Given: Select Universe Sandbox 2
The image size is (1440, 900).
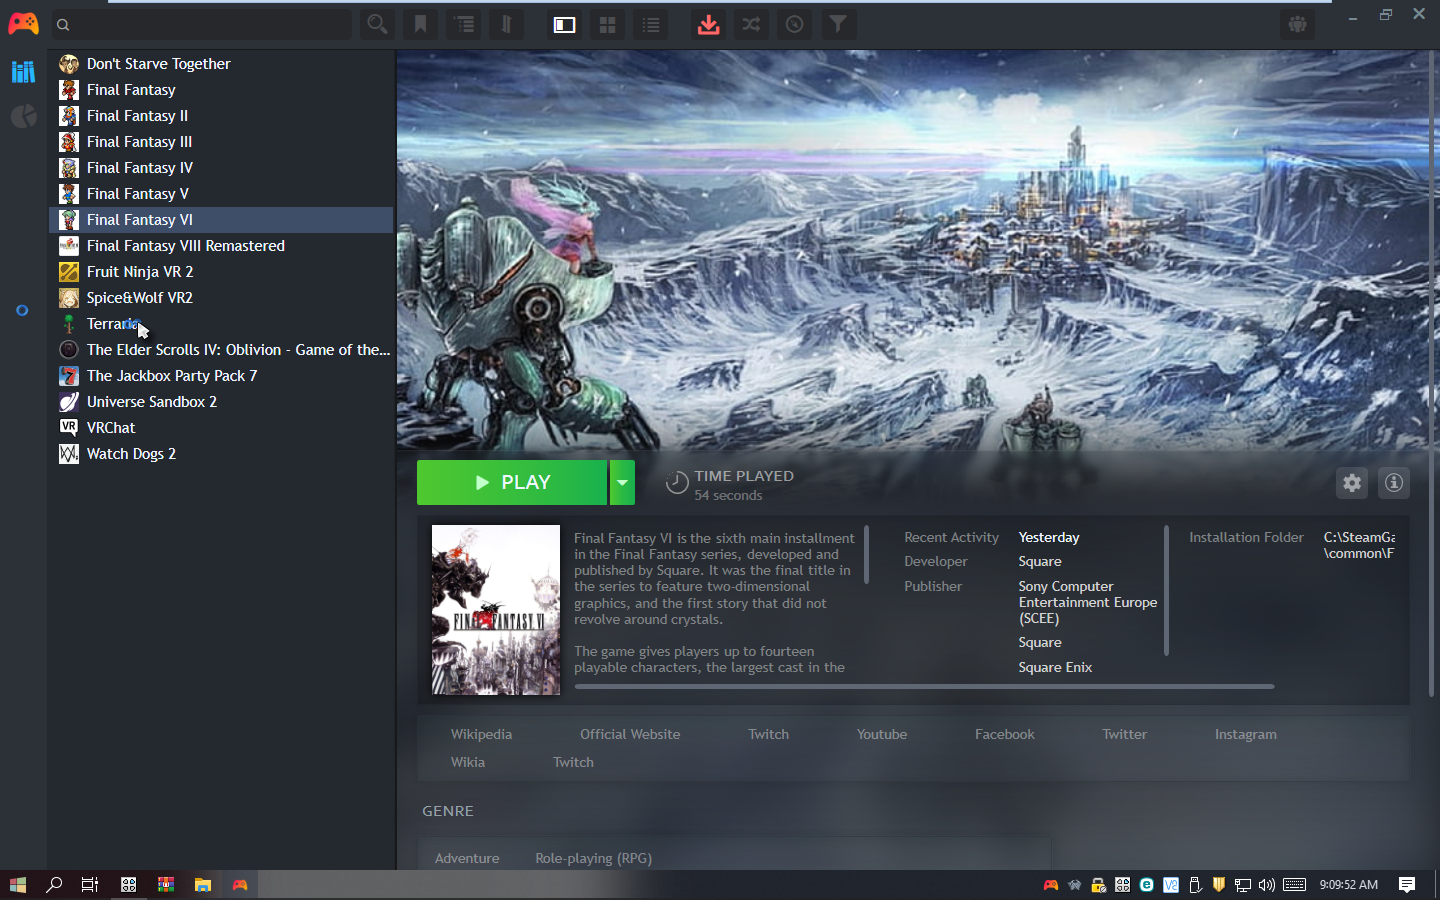Looking at the screenshot, I should click(x=221, y=402).
